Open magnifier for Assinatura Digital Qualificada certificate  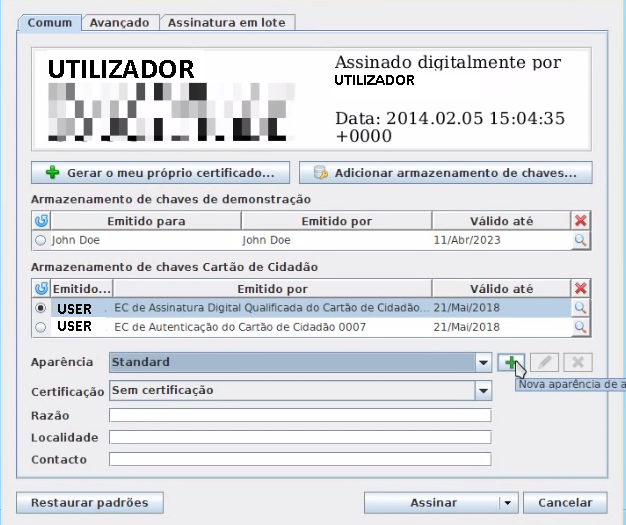pos(581,308)
